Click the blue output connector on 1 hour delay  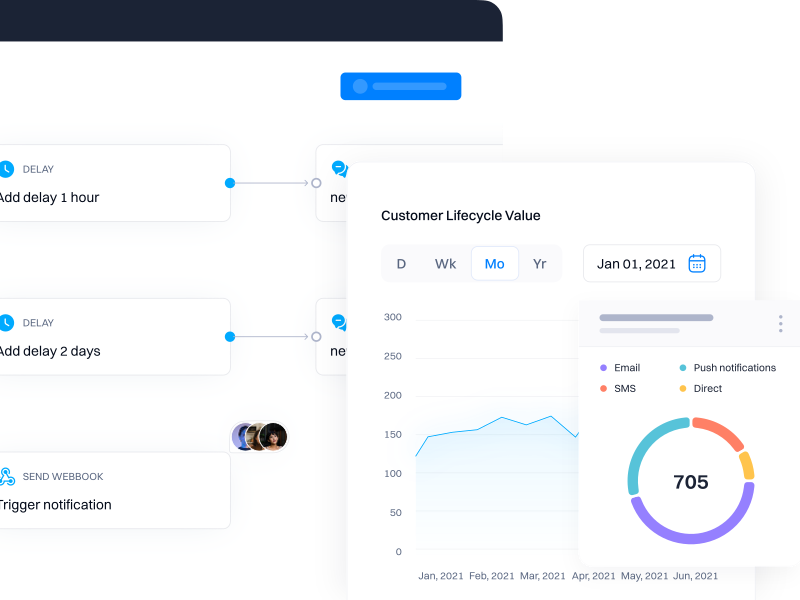coord(230,183)
